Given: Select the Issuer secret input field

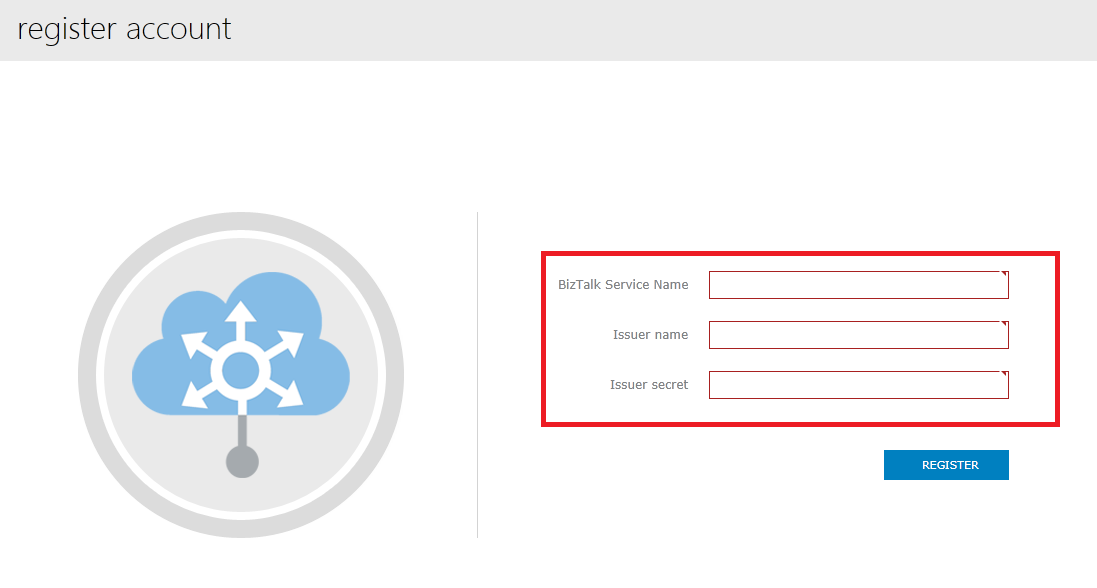Looking at the screenshot, I should (858, 385).
